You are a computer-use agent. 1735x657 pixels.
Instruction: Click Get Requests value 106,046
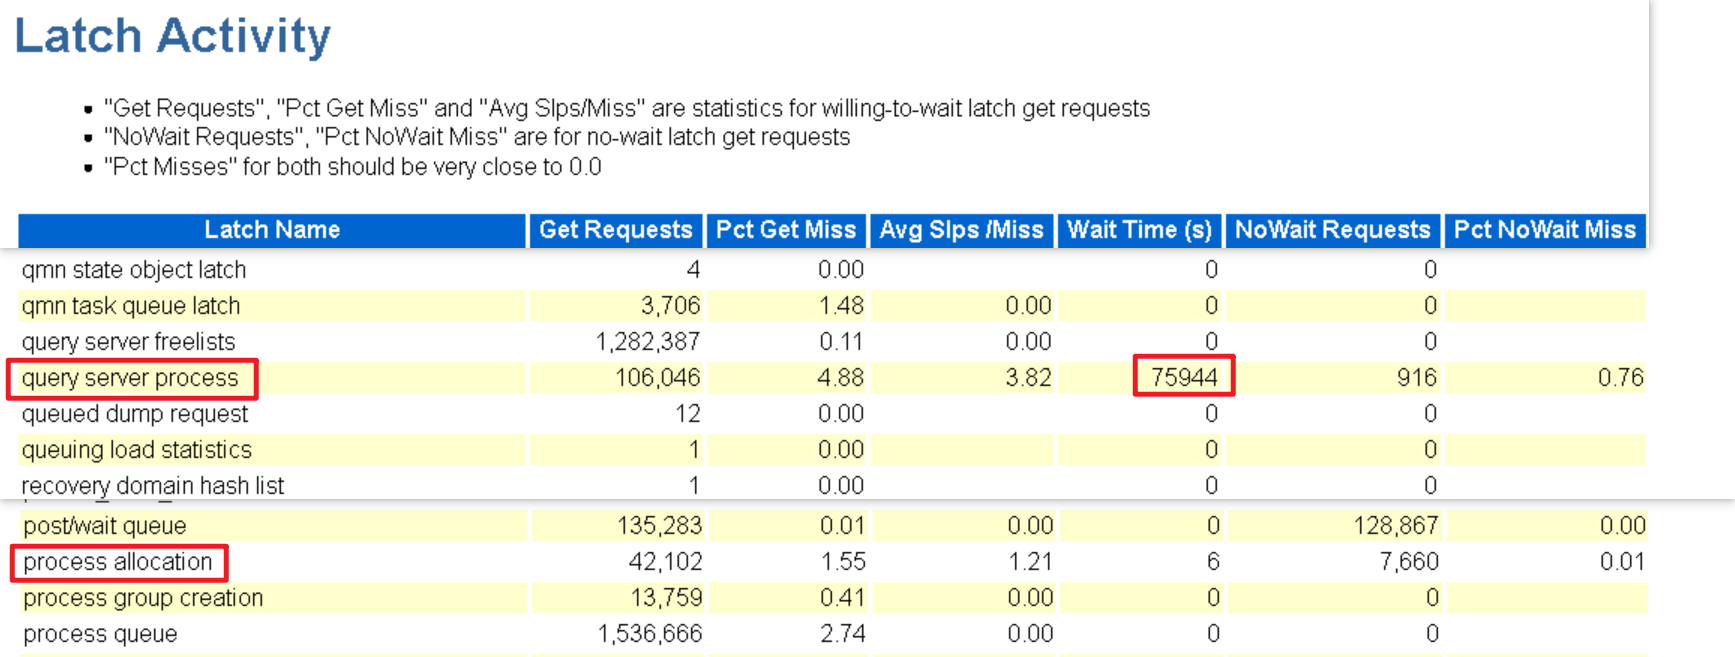[x=657, y=378]
